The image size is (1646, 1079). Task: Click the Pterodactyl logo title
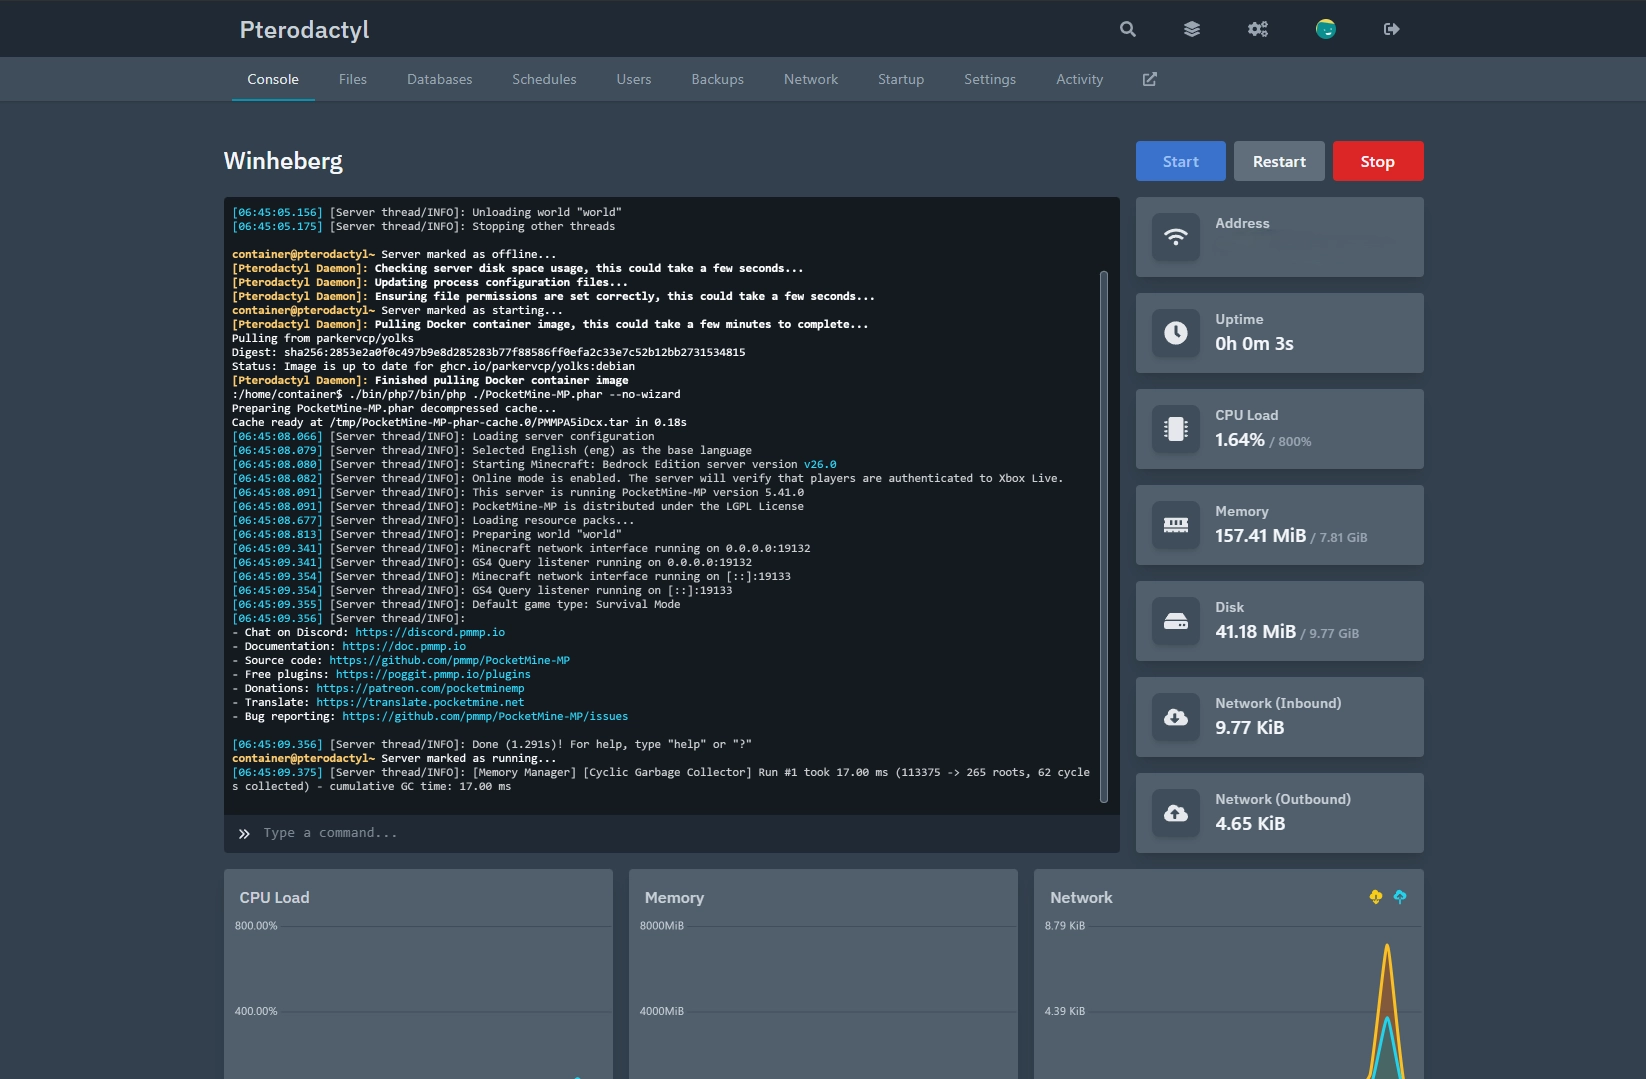[x=304, y=30]
